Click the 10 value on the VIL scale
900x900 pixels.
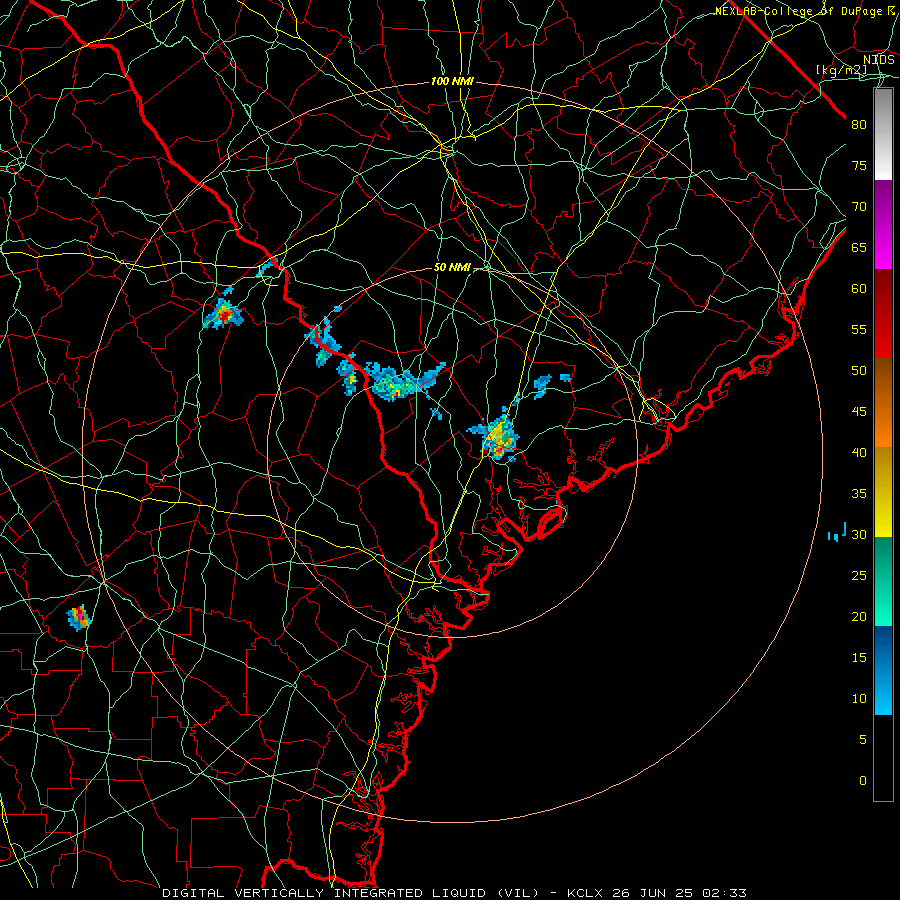[x=859, y=699]
